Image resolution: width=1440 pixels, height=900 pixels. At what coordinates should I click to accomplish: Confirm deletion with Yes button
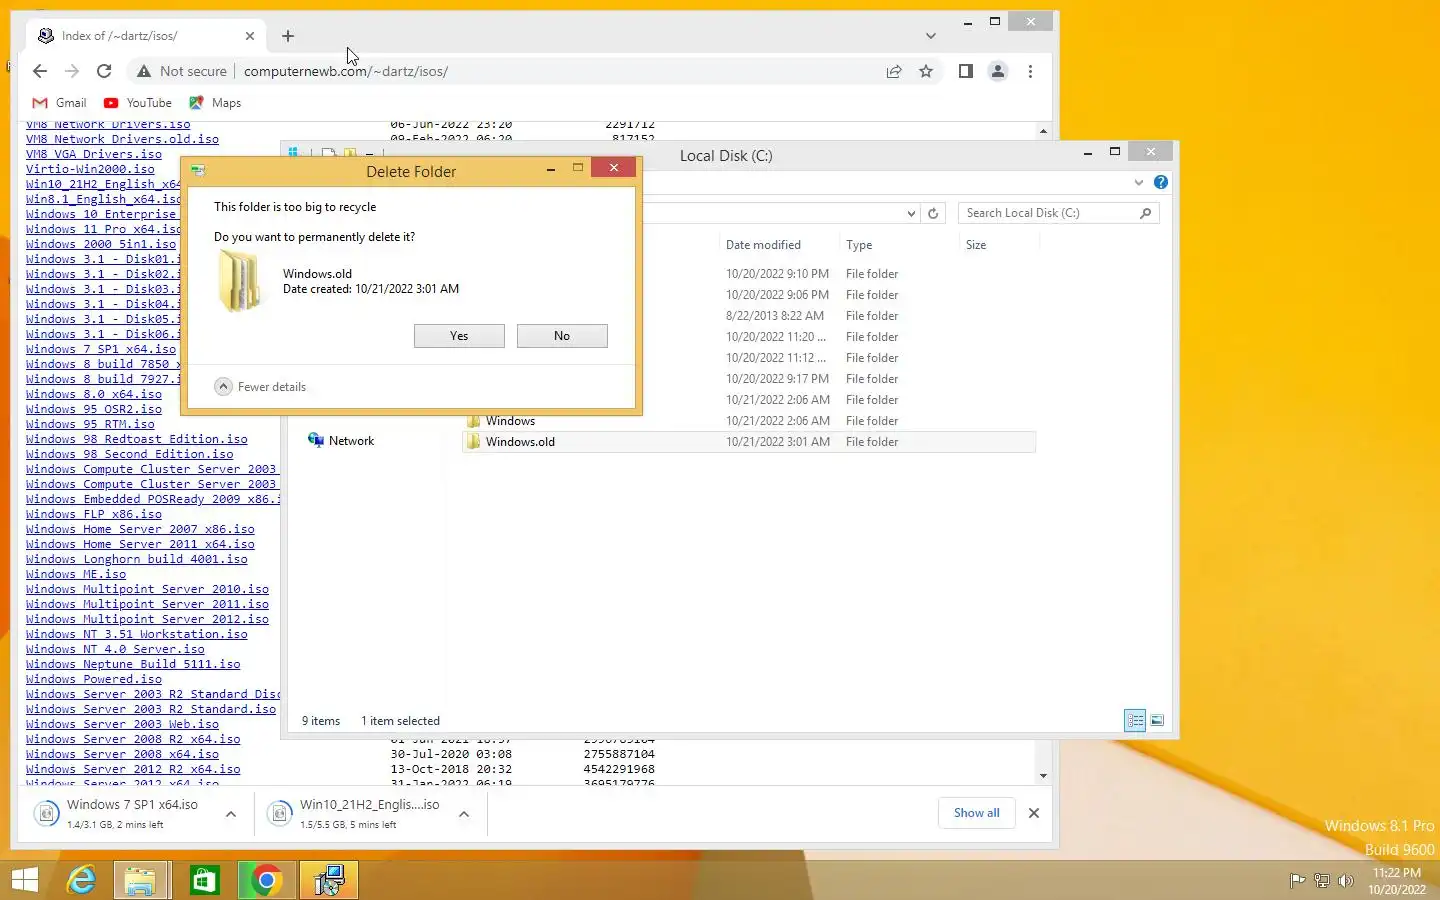point(459,336)
